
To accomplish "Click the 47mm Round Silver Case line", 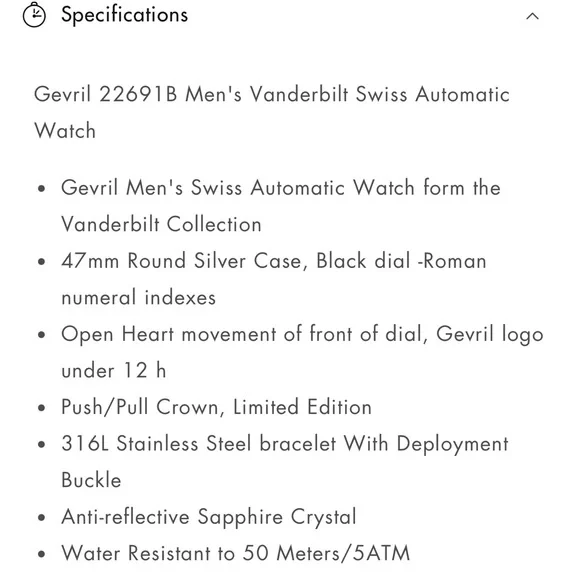I will click(x=274, y=260).
